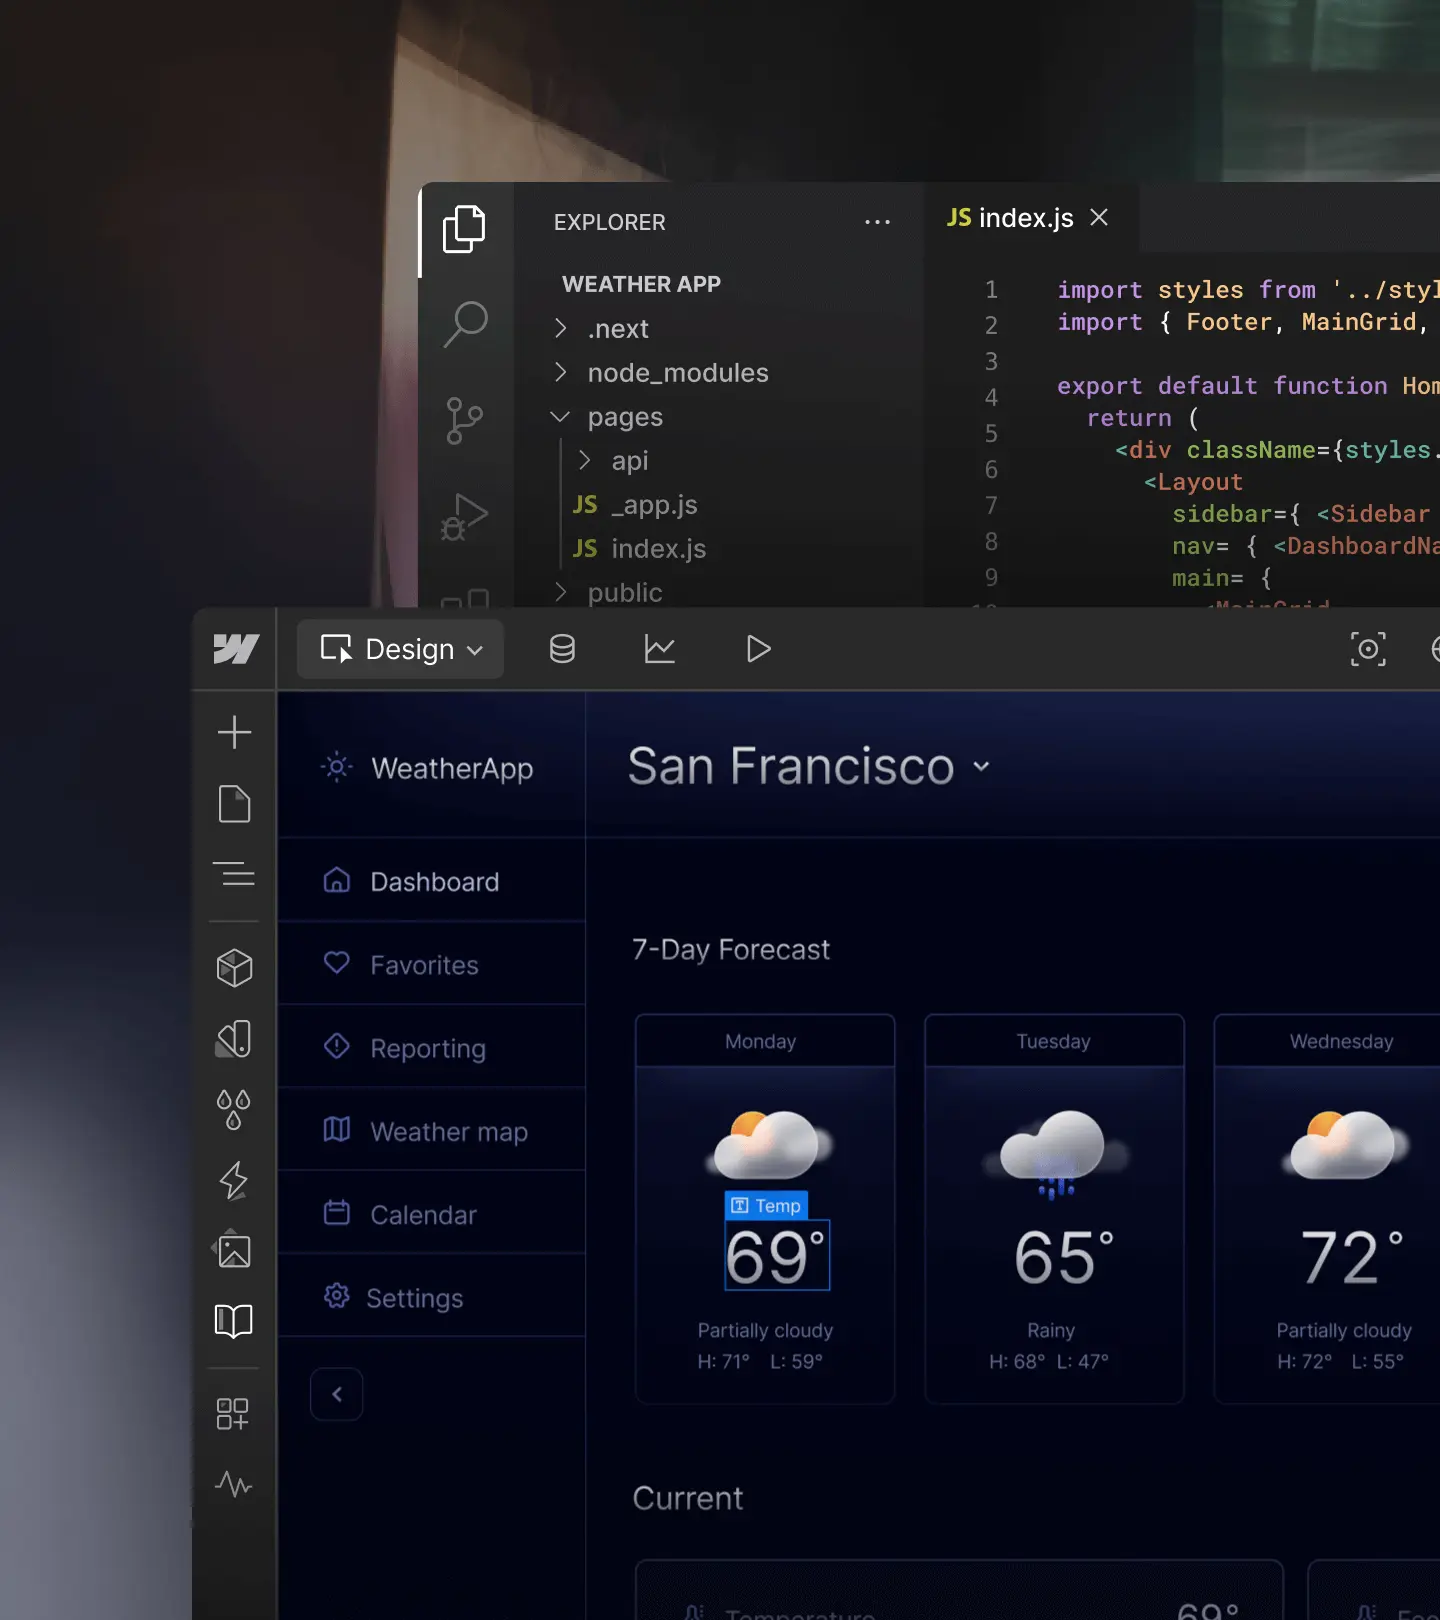The width and height of the screenshot is (1440, 1620).
Task: Open the Navigator panel icon
Action: click(234, 874)
